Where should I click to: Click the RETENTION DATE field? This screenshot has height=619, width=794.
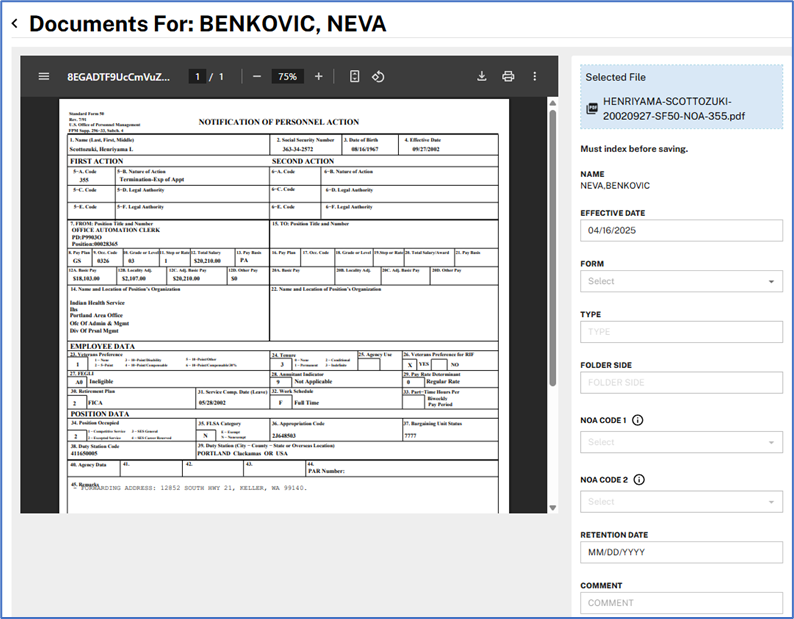[681, 552]
